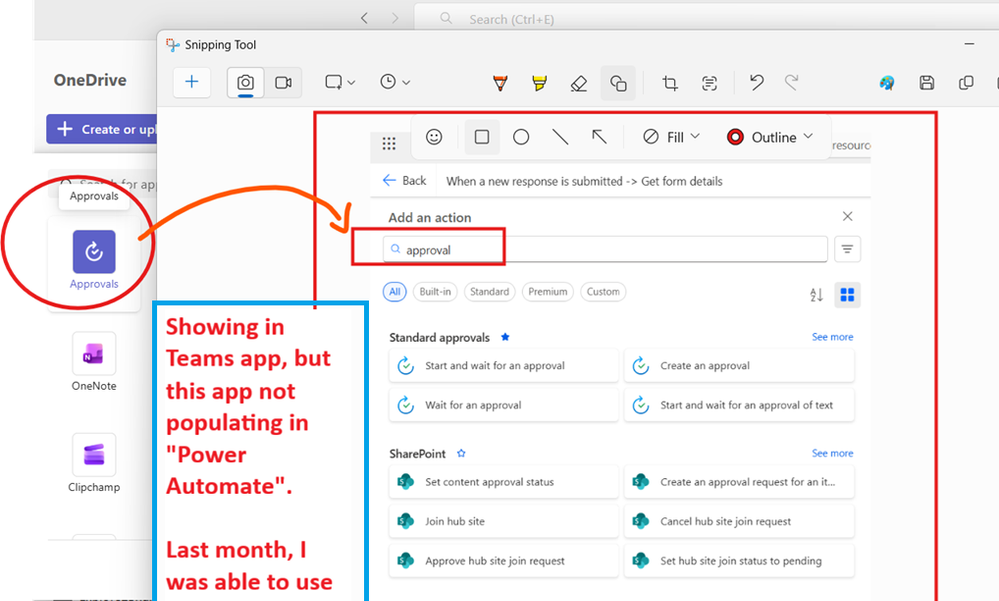Click the A-Z sort icon

pos(817,295)
